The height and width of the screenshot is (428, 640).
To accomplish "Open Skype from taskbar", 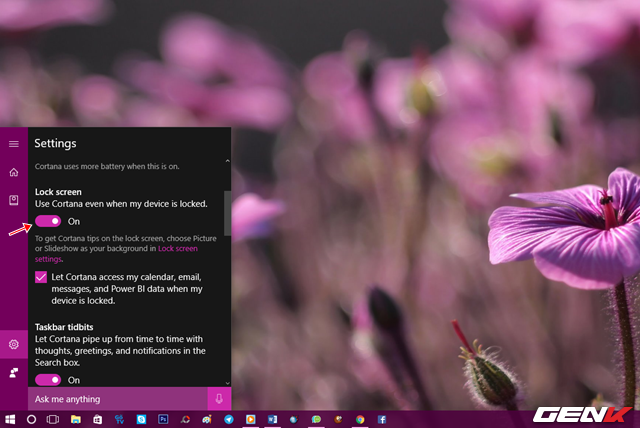I will coord(141,419).
